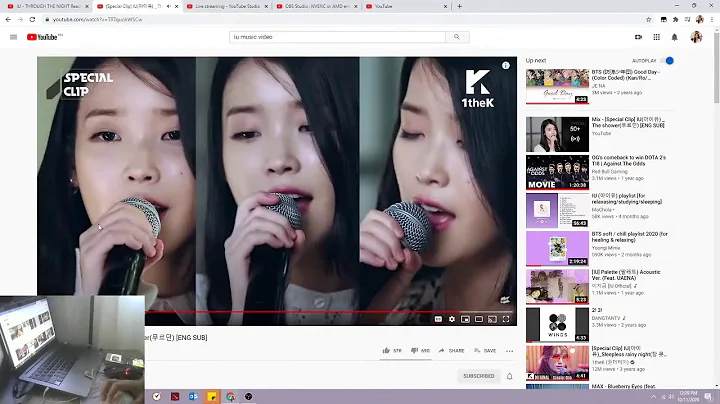
Task: Click the youtube.com address bar
Action: (342, 19)
